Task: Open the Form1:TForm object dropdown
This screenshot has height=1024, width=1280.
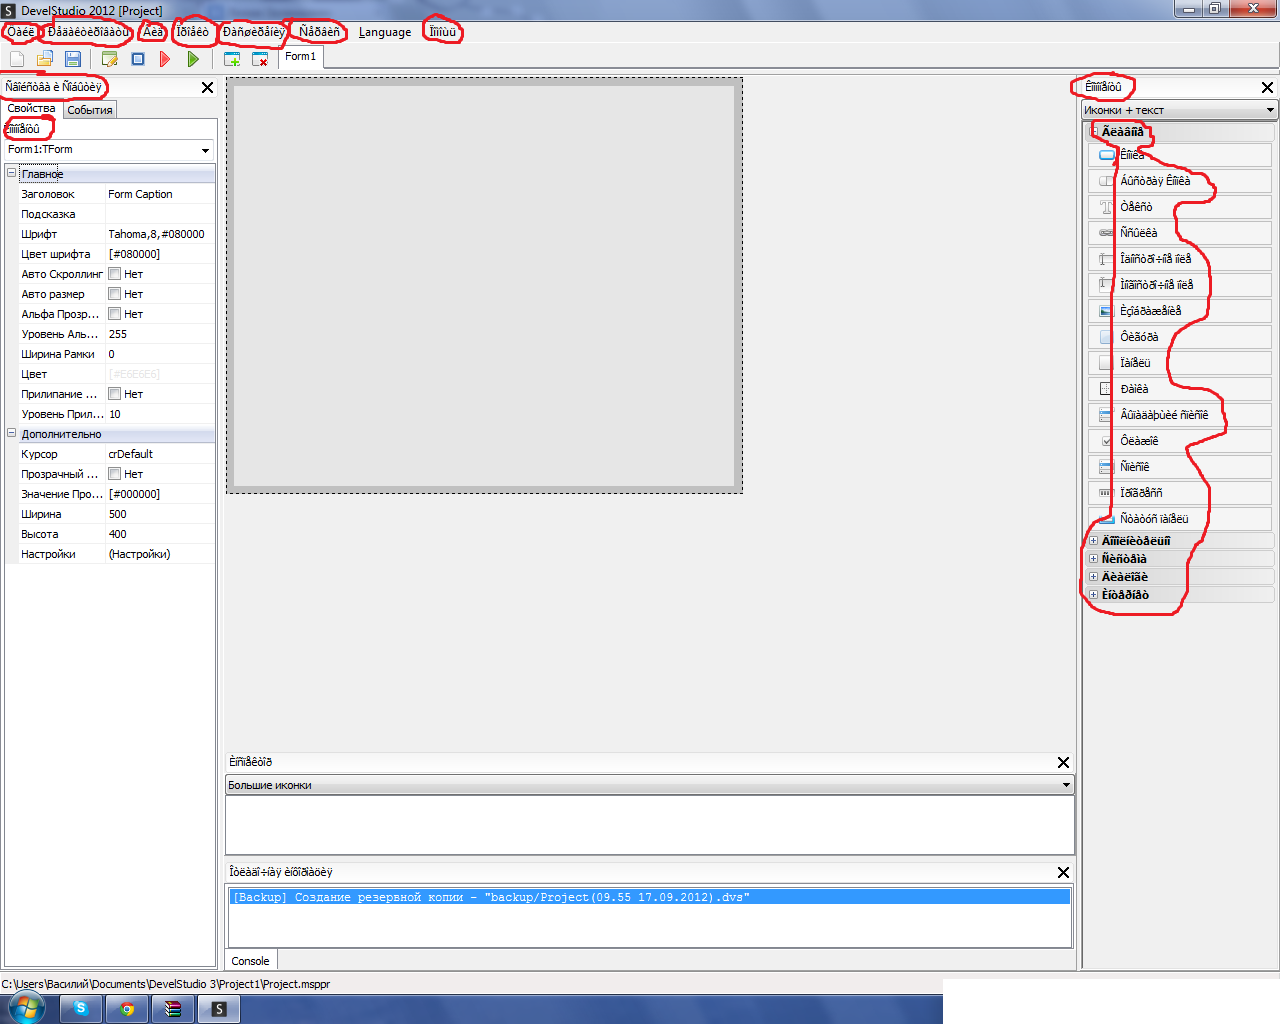Action: pyautogui.click(x=205, y=150)
